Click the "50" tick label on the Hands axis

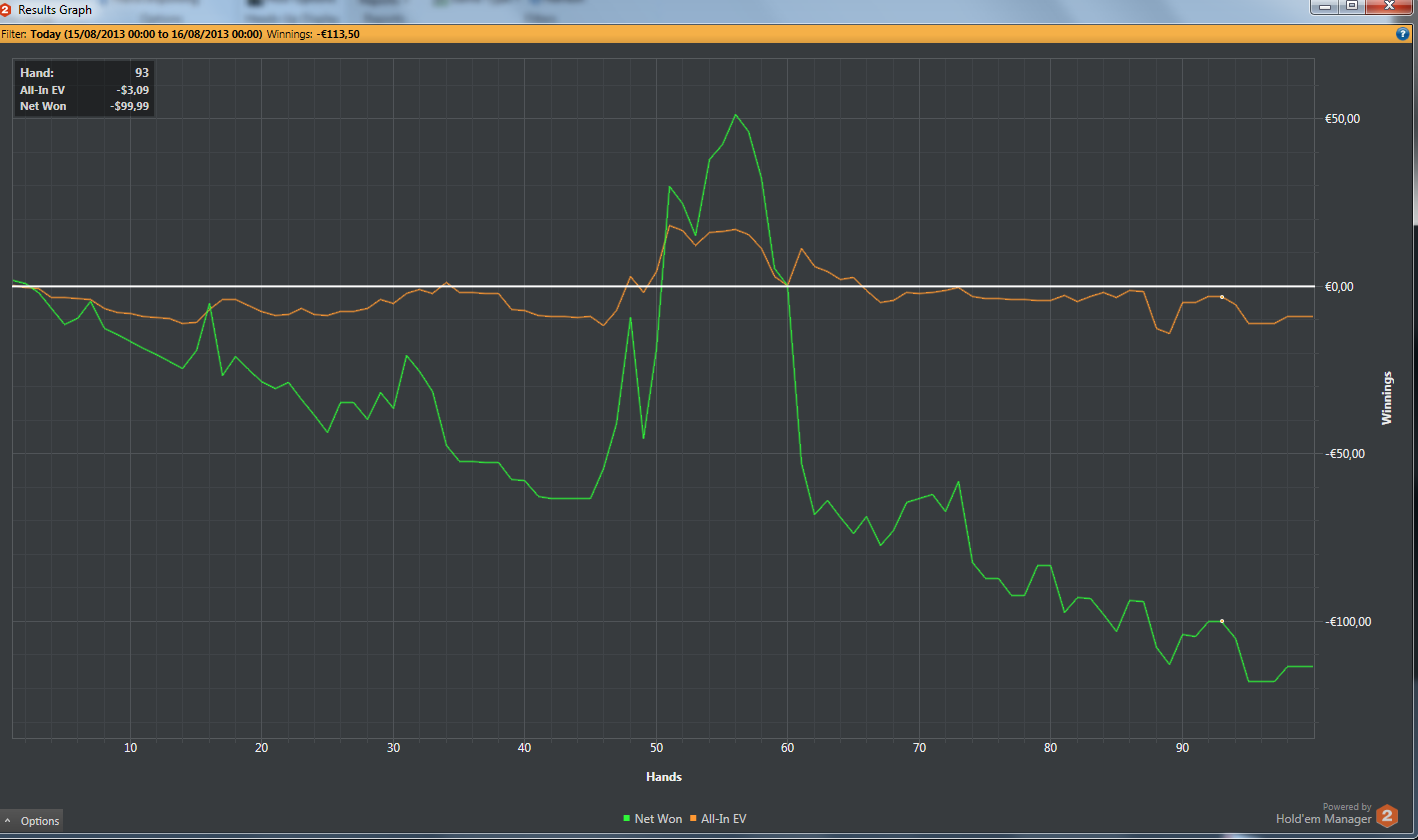pos(656,748)
